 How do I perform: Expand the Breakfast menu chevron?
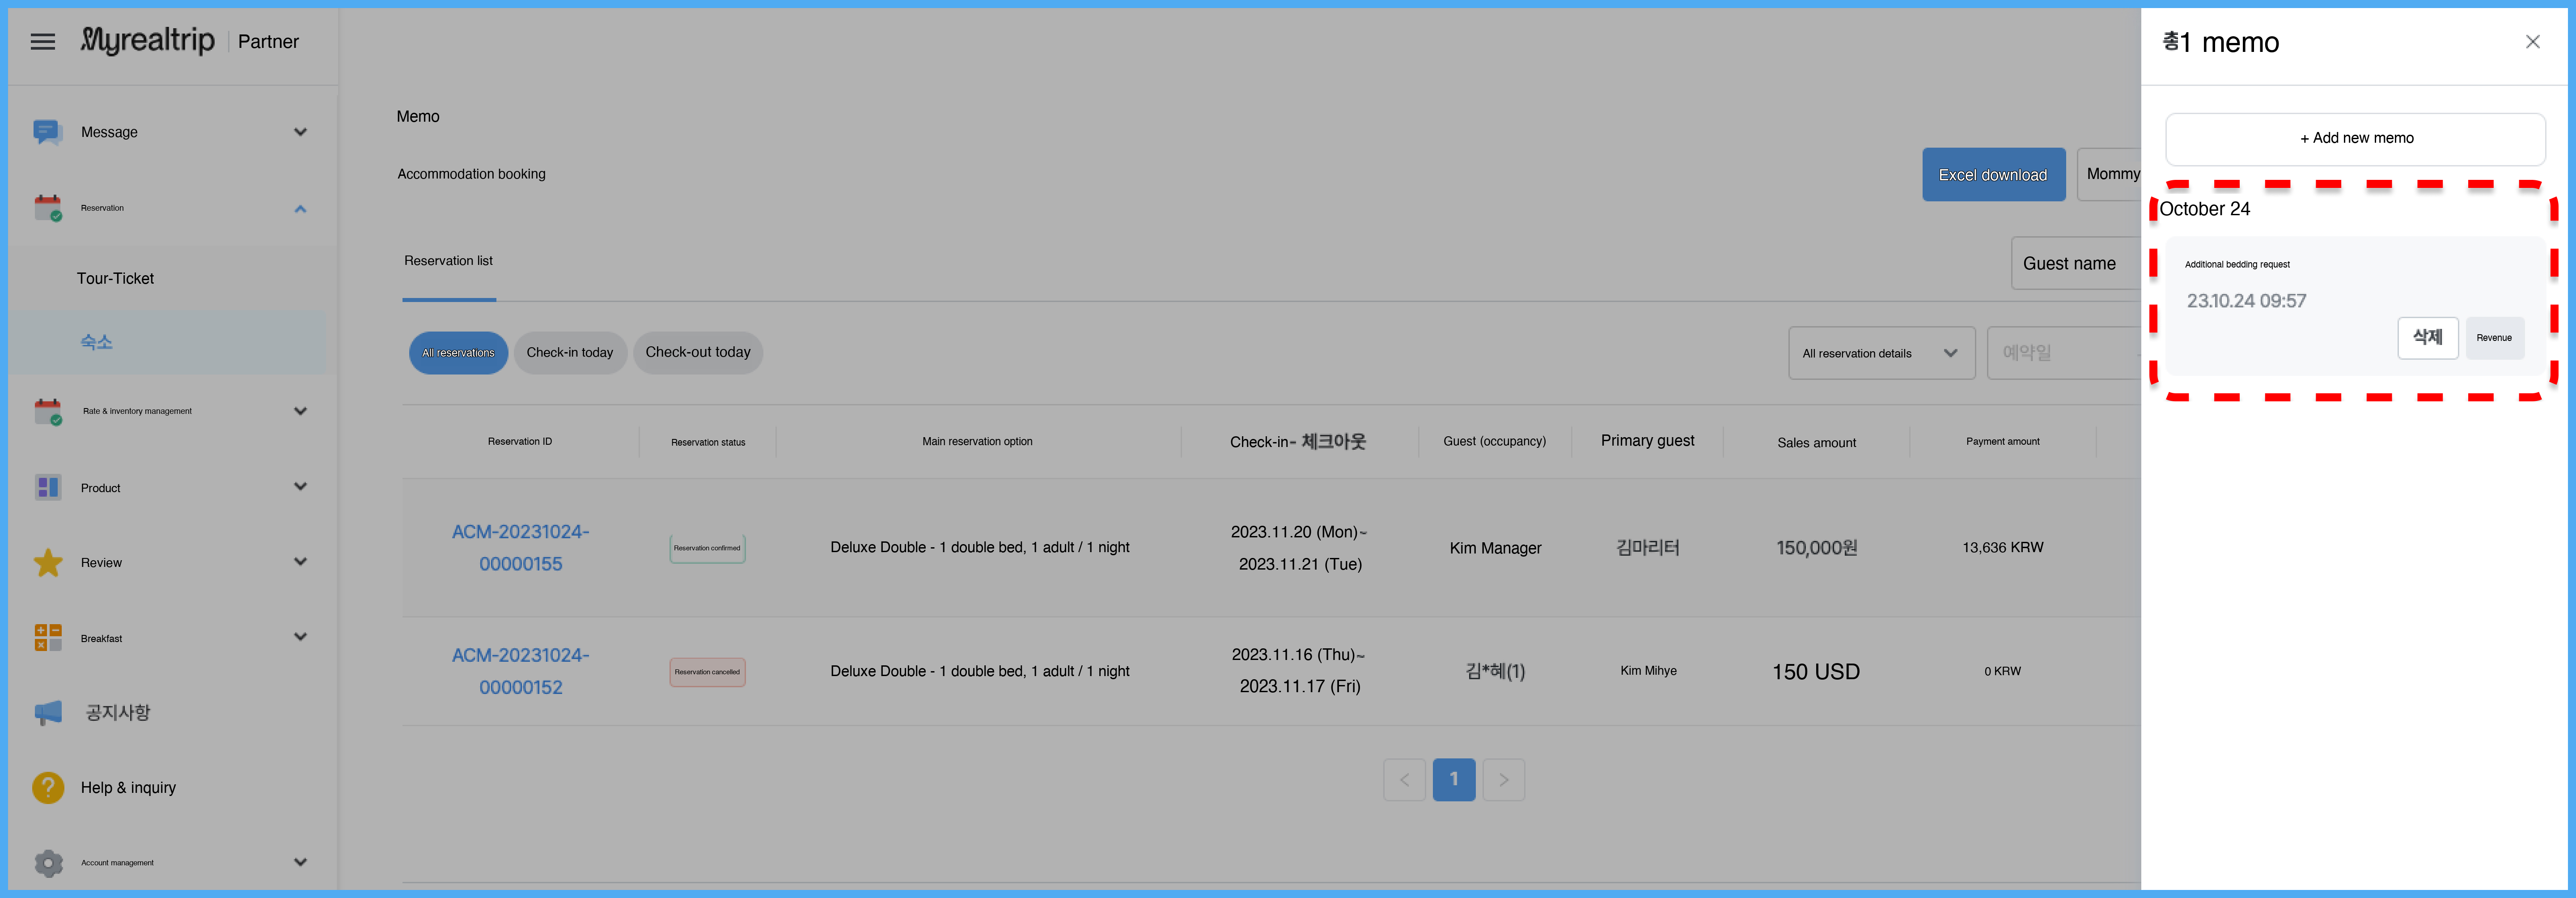point(300,637)
